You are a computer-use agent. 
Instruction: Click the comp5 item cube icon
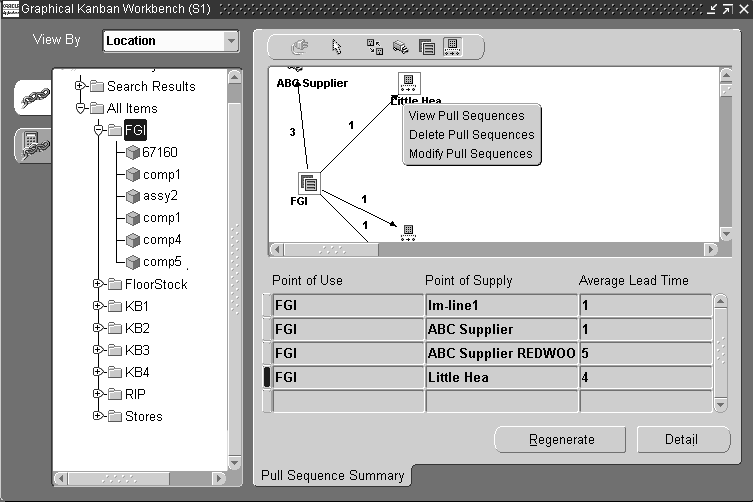pos(133,262)
